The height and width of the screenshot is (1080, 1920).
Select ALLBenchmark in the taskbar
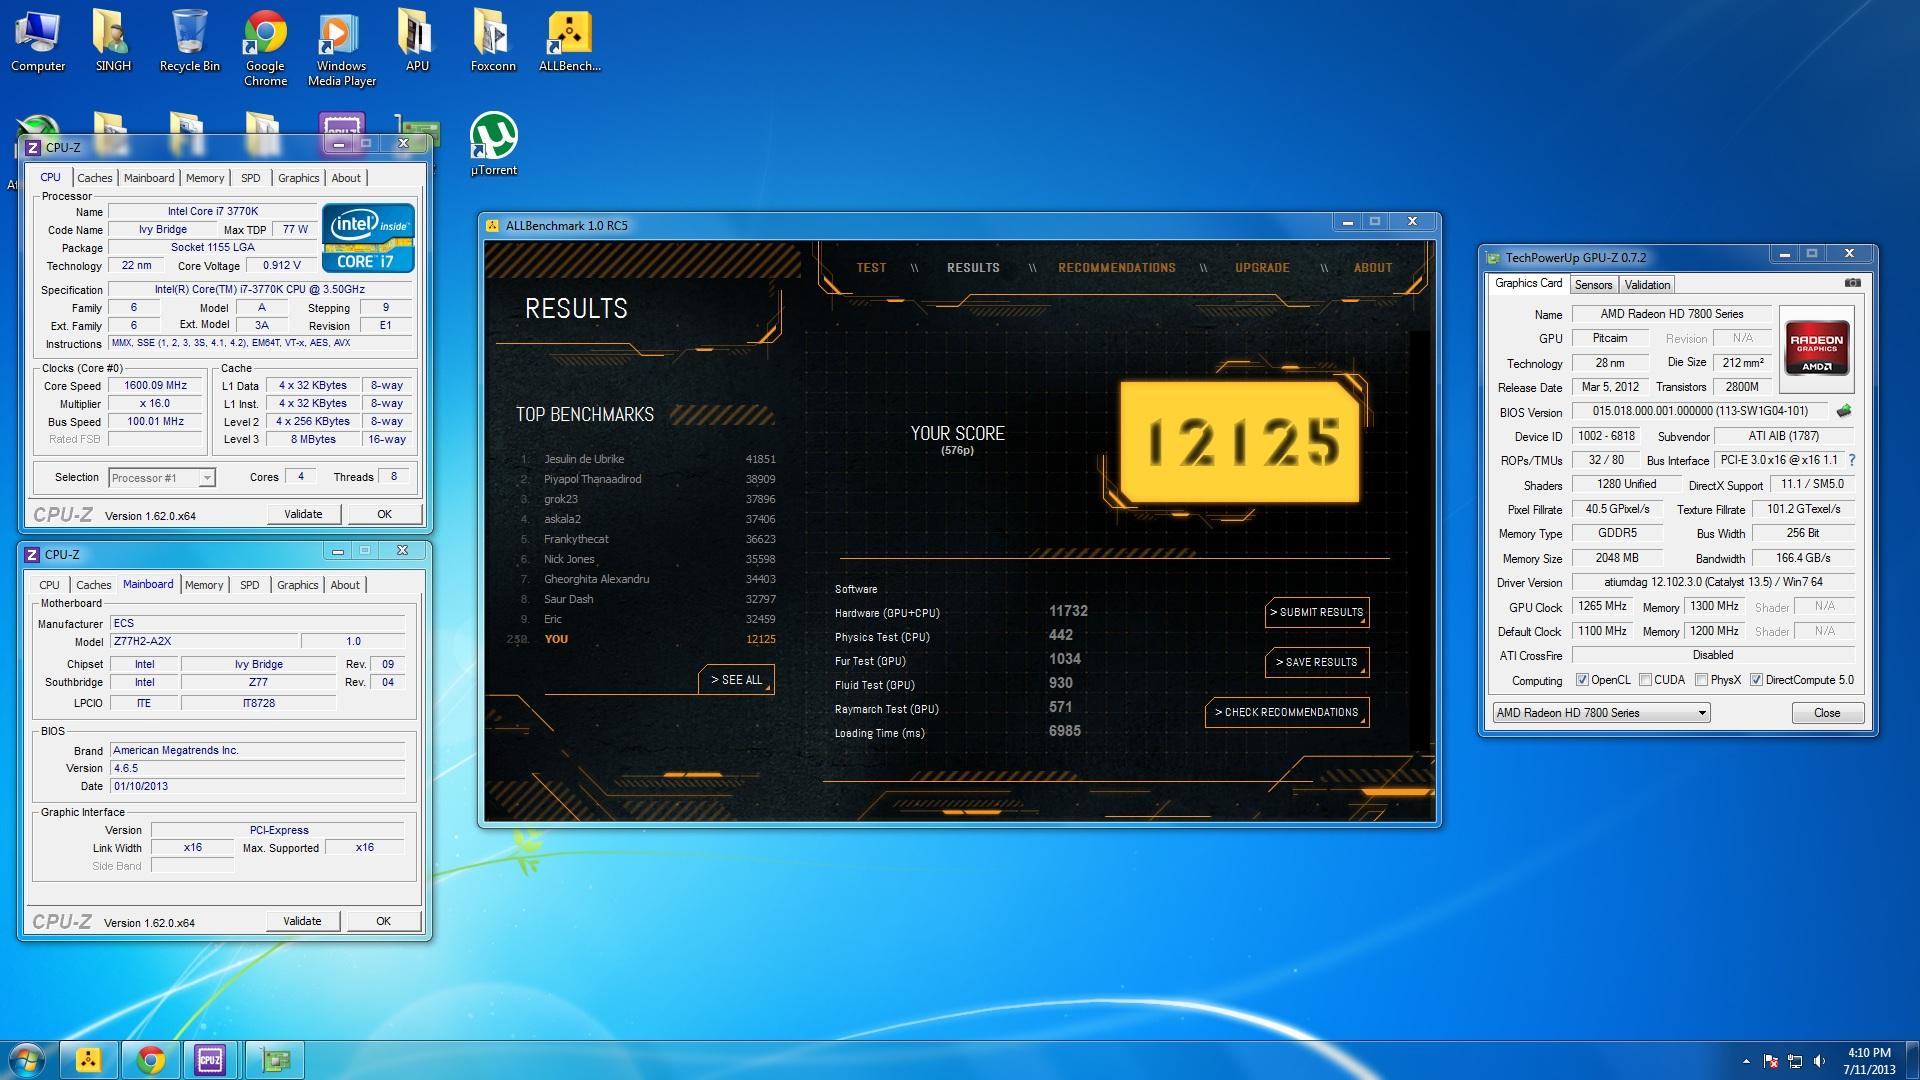coord(89,1060)
